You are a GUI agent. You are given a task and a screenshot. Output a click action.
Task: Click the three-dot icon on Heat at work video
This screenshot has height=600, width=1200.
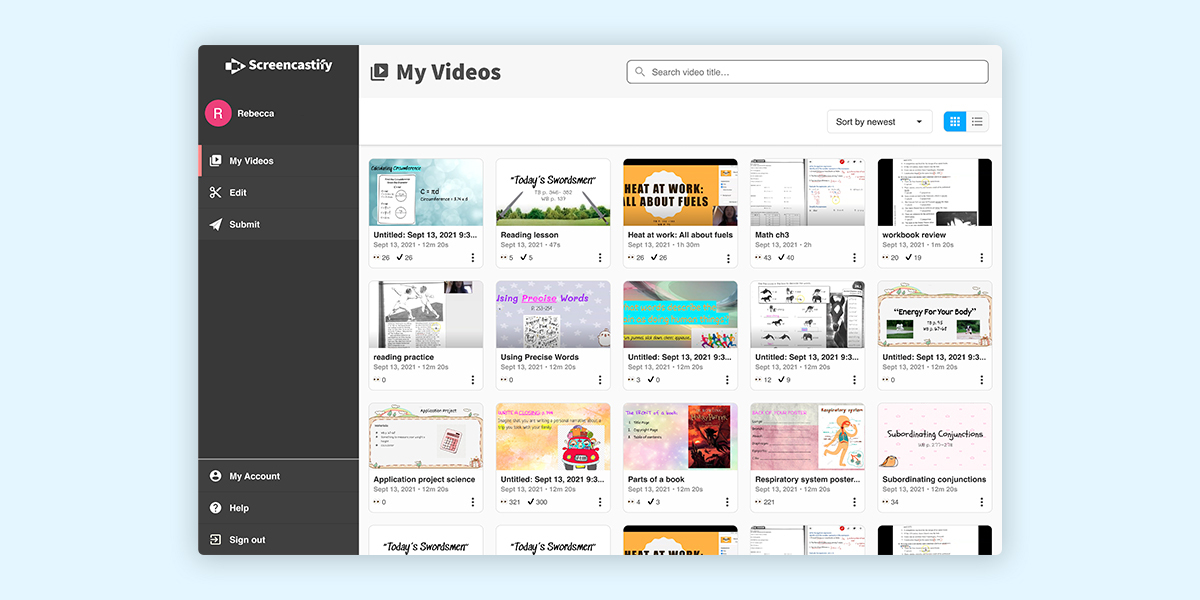(726, 258)
